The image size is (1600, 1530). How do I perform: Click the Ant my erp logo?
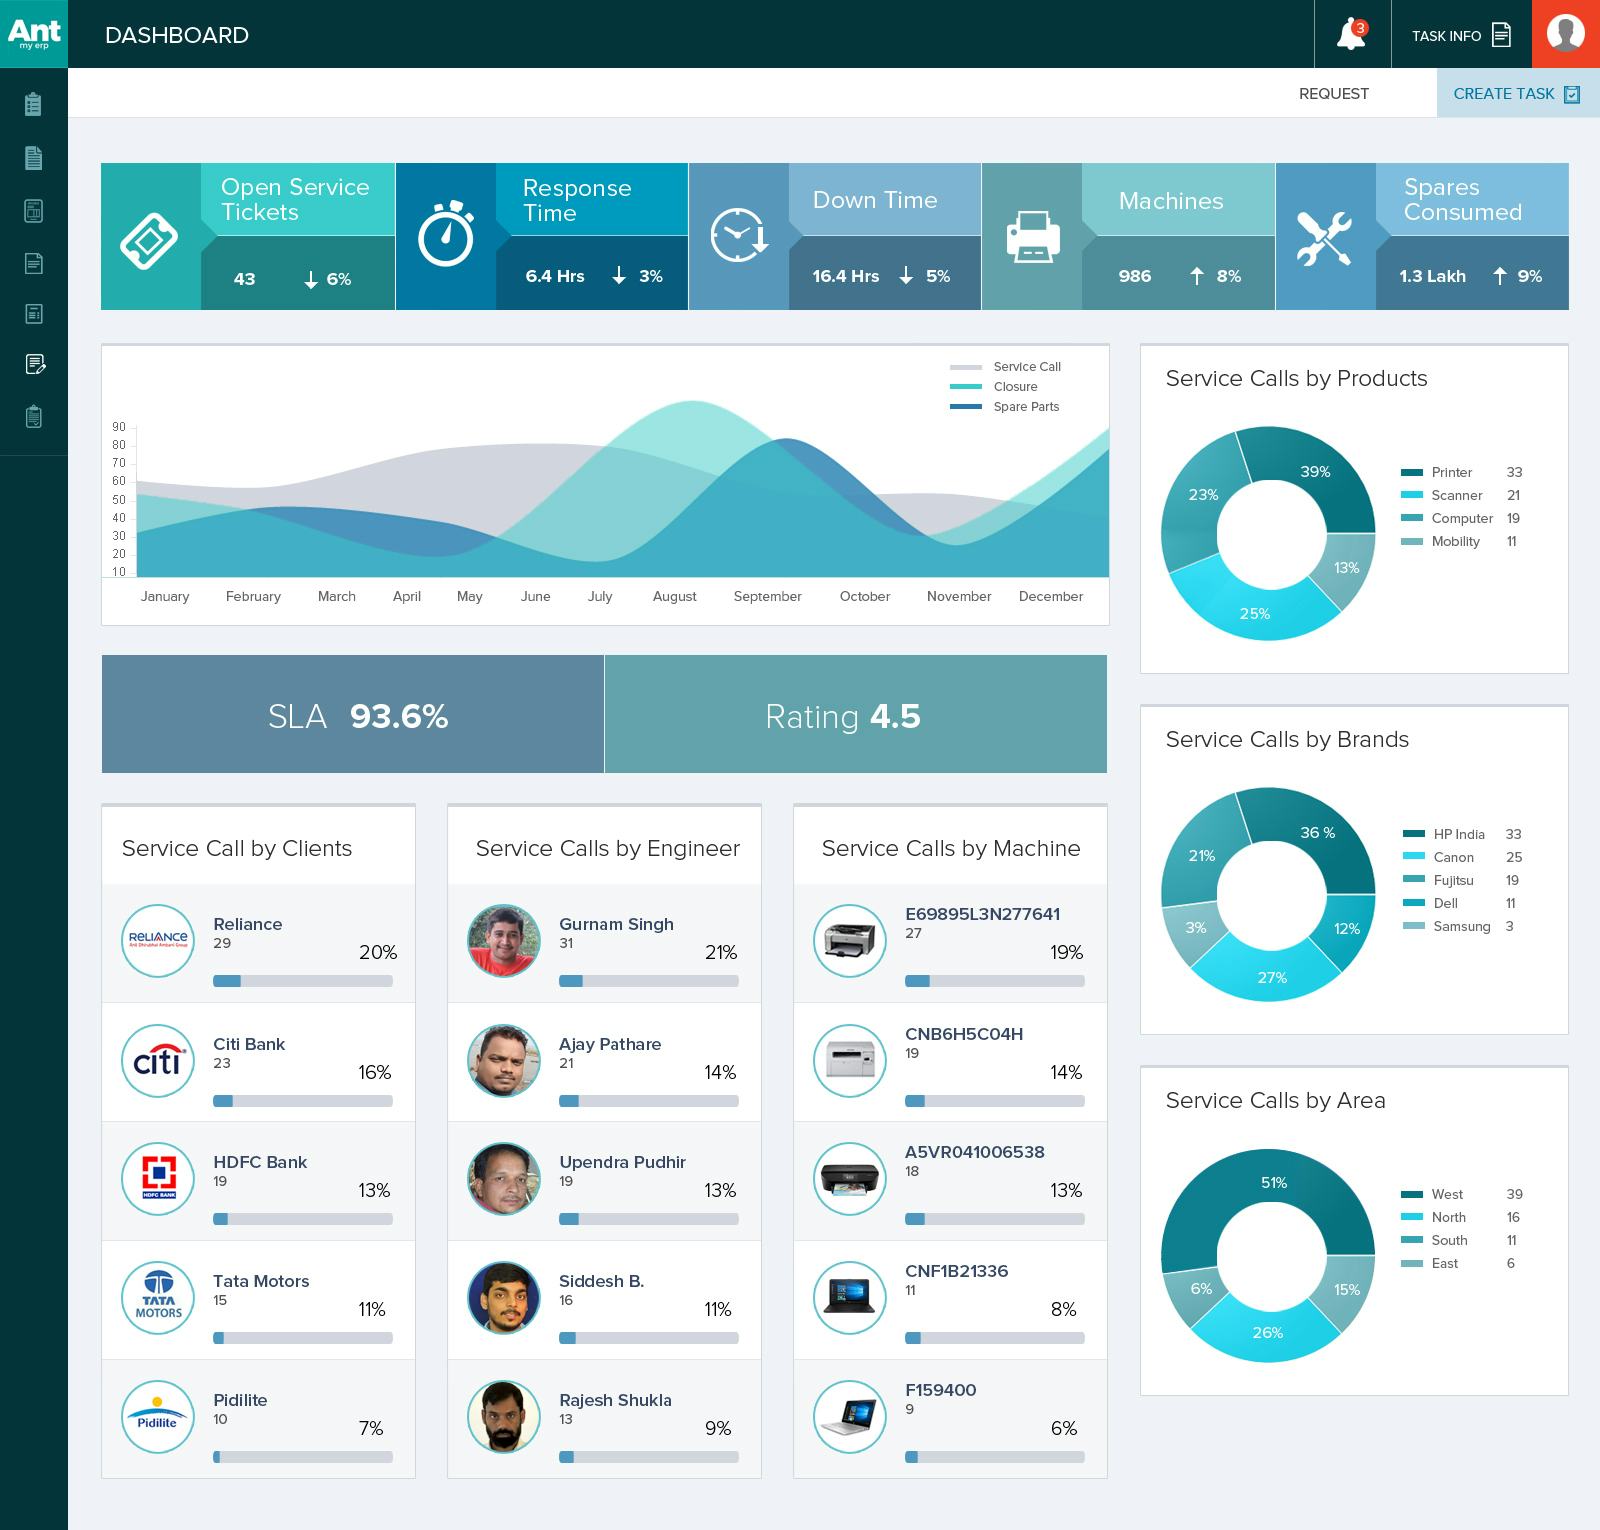pos(33,34)
